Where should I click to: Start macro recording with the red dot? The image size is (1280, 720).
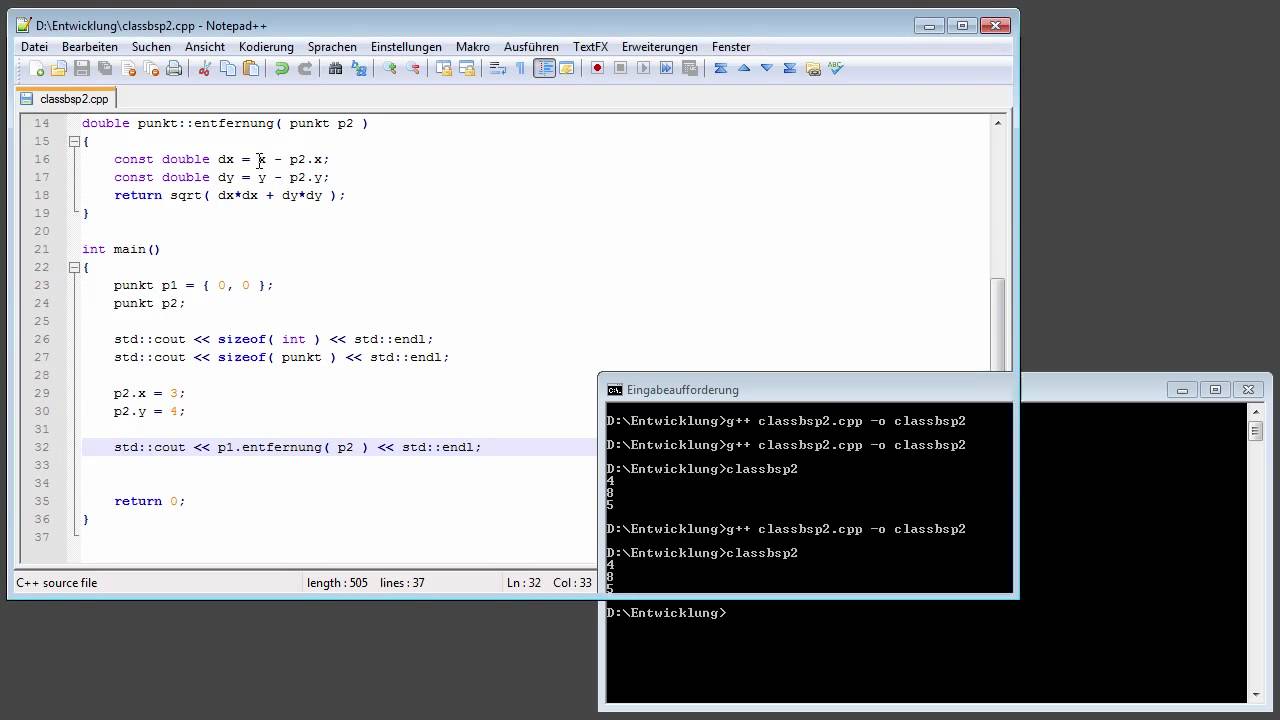(597, 68)
